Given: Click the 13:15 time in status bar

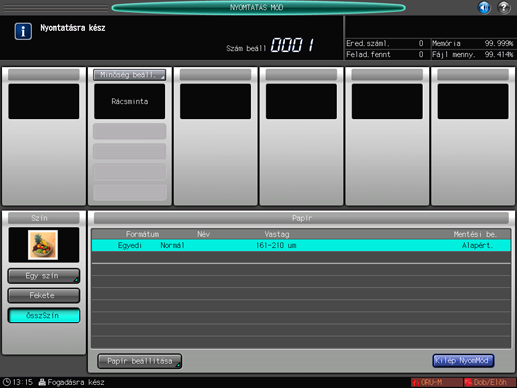Looking at the screenshot, I should point(23,382).
